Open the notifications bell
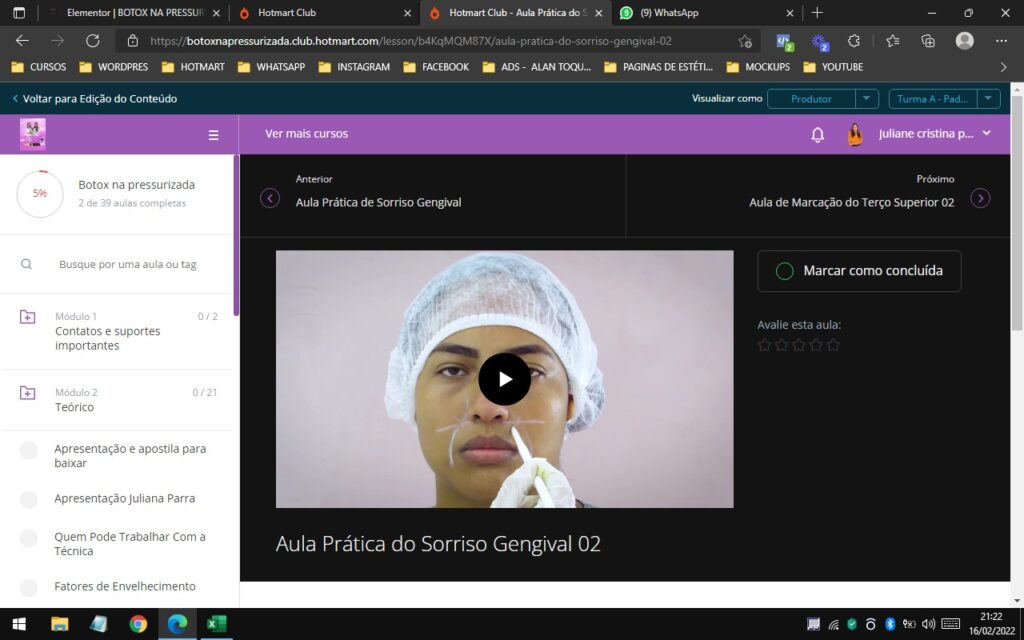This screenshot has height=640, width=1024. click(817, 135)
